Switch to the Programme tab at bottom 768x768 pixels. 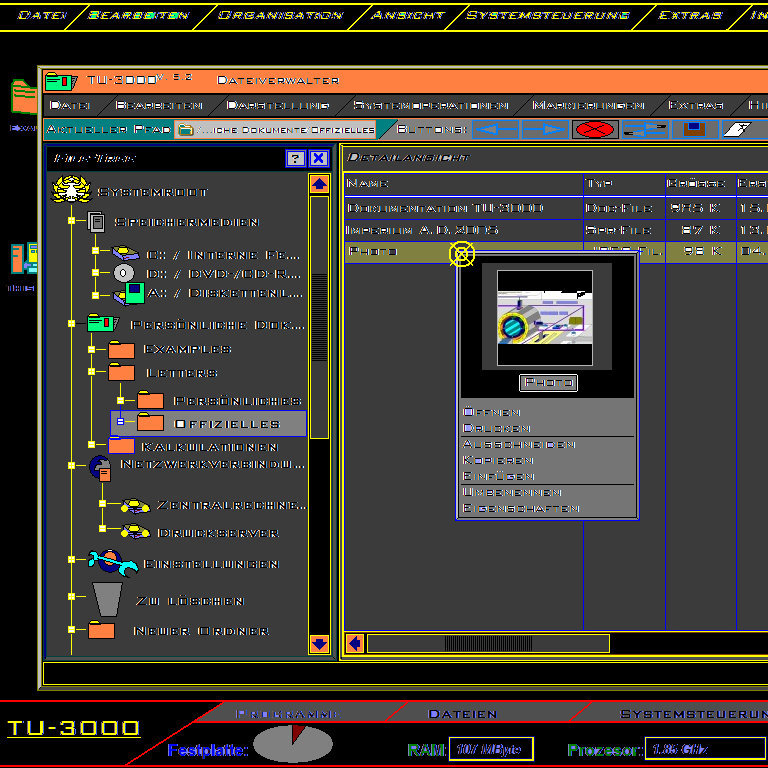point(288,714)
